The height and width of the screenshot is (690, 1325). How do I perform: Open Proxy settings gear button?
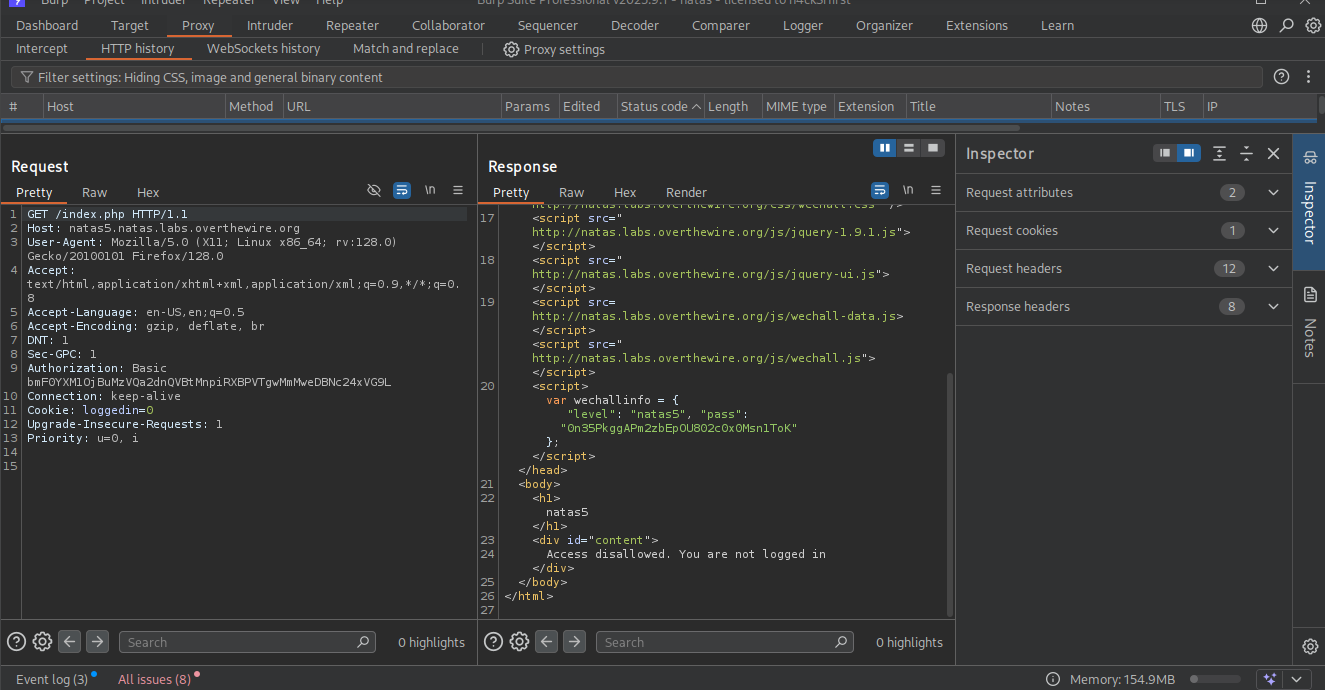click(554, 49)
